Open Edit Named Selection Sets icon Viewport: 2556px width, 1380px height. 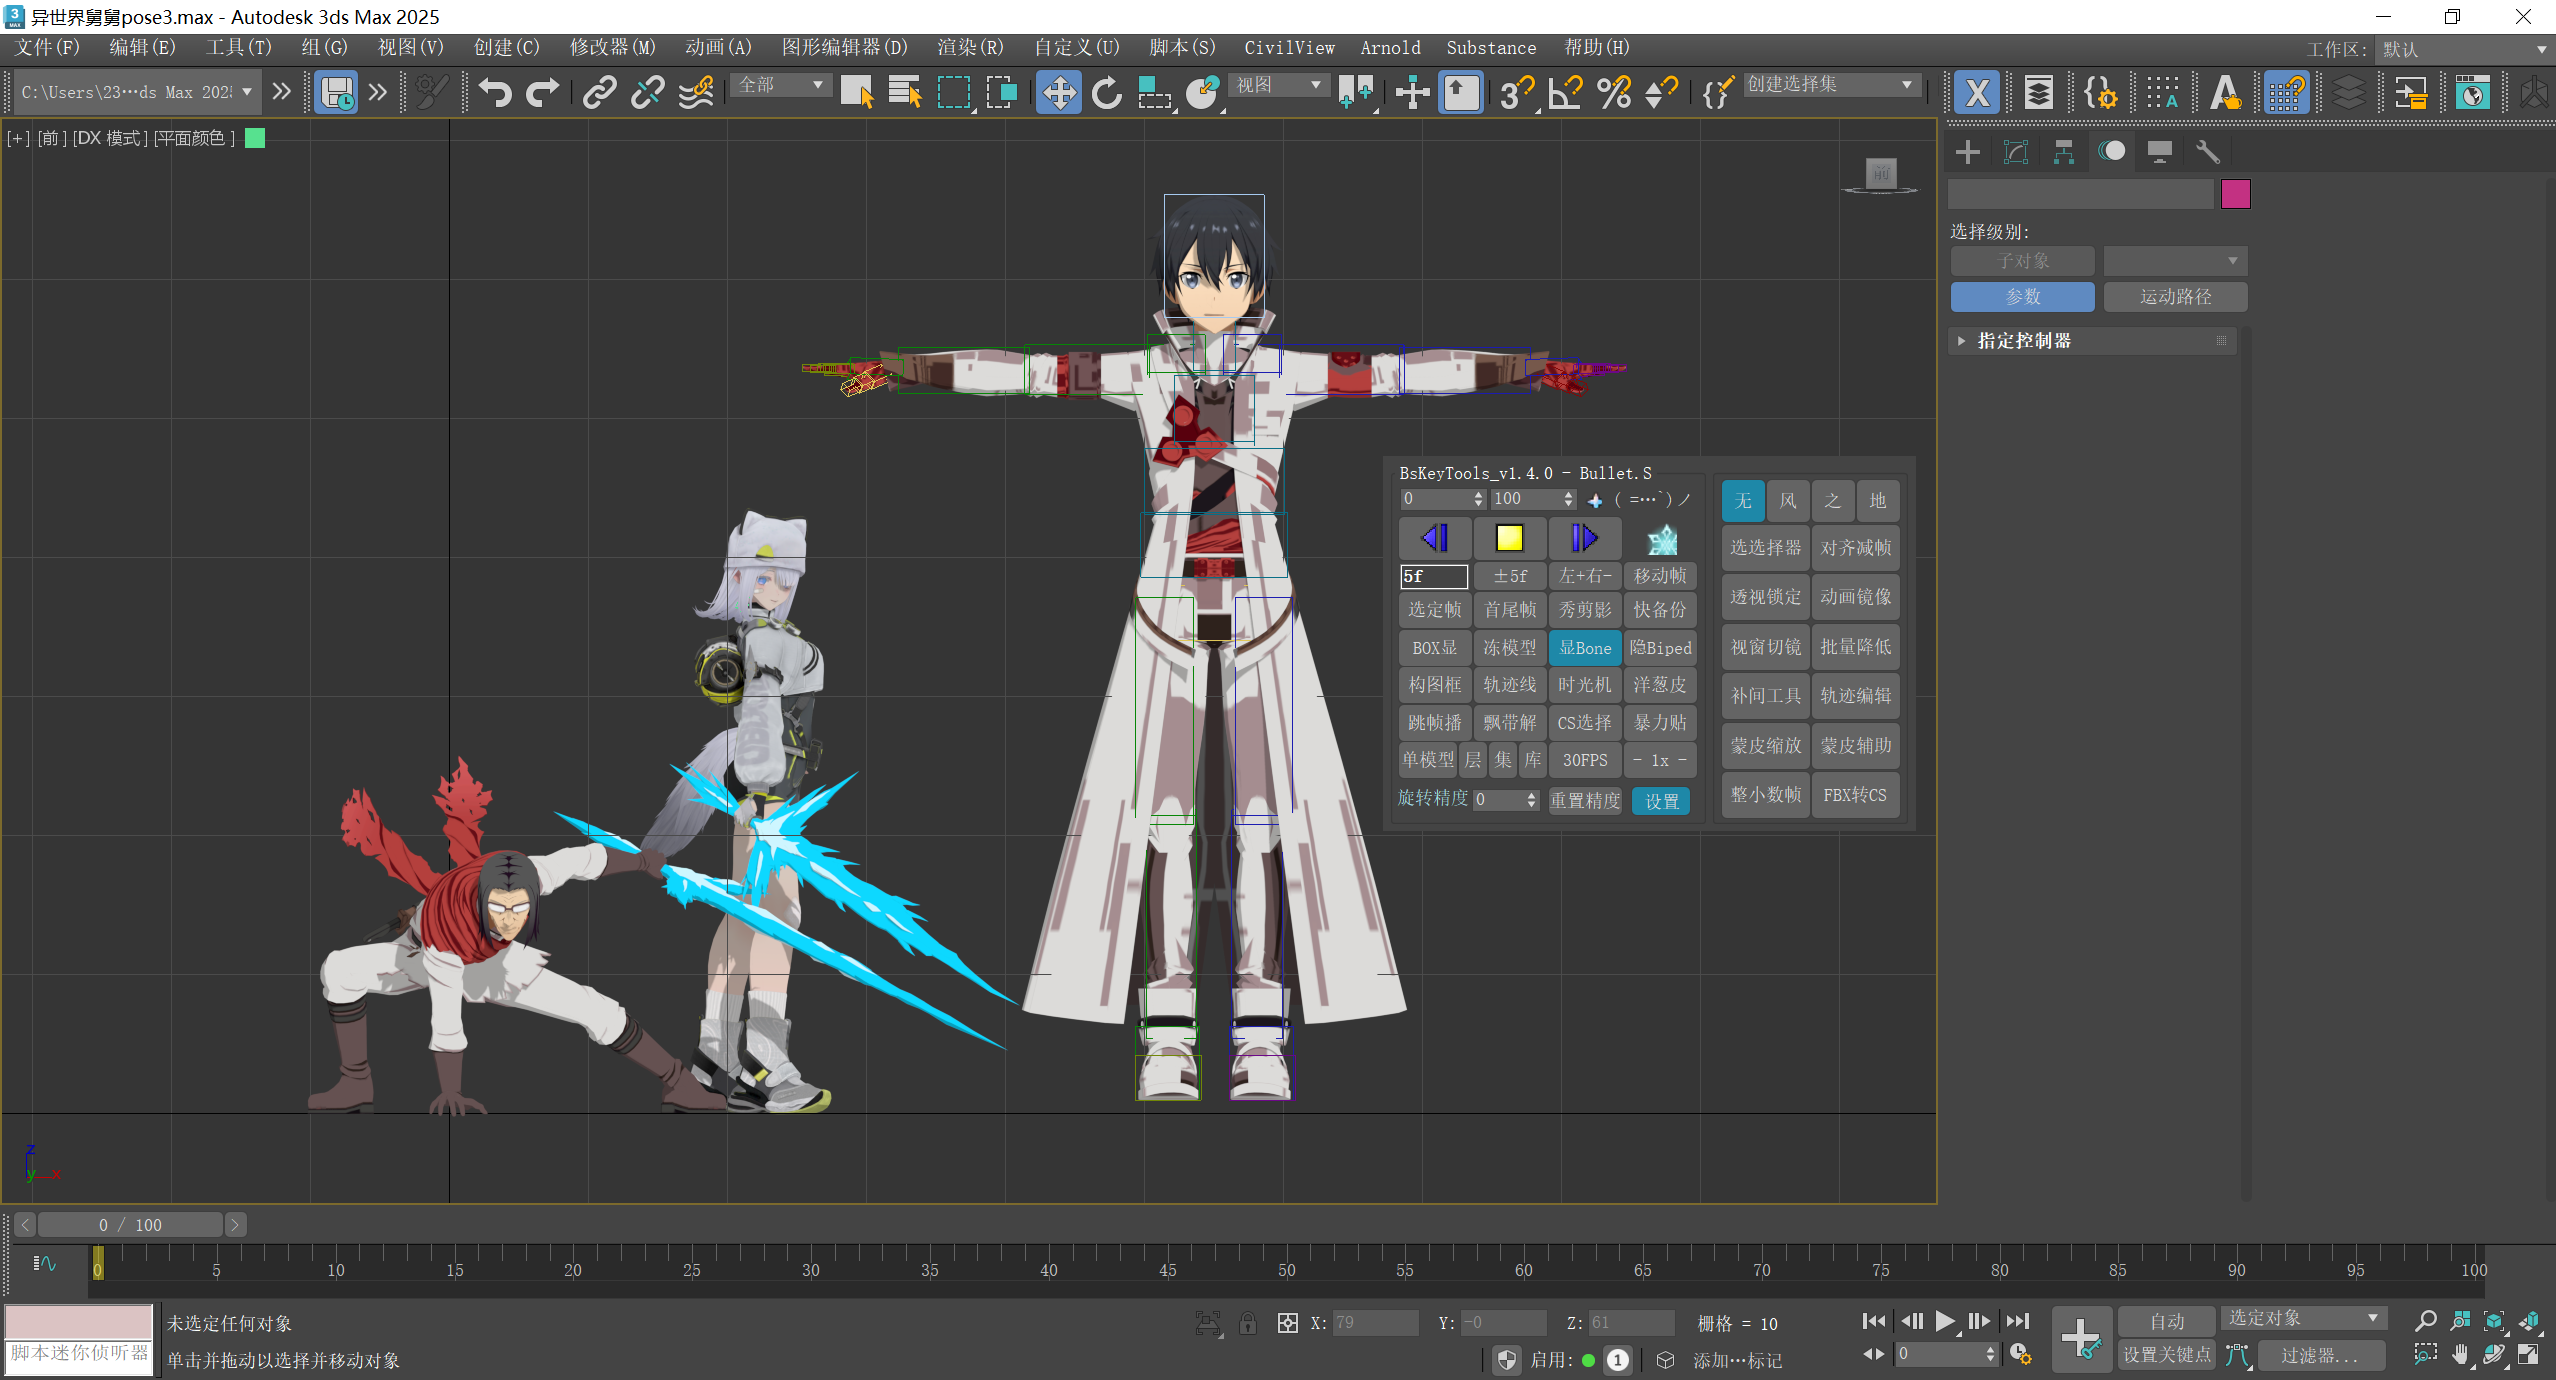pos(1717,92)
